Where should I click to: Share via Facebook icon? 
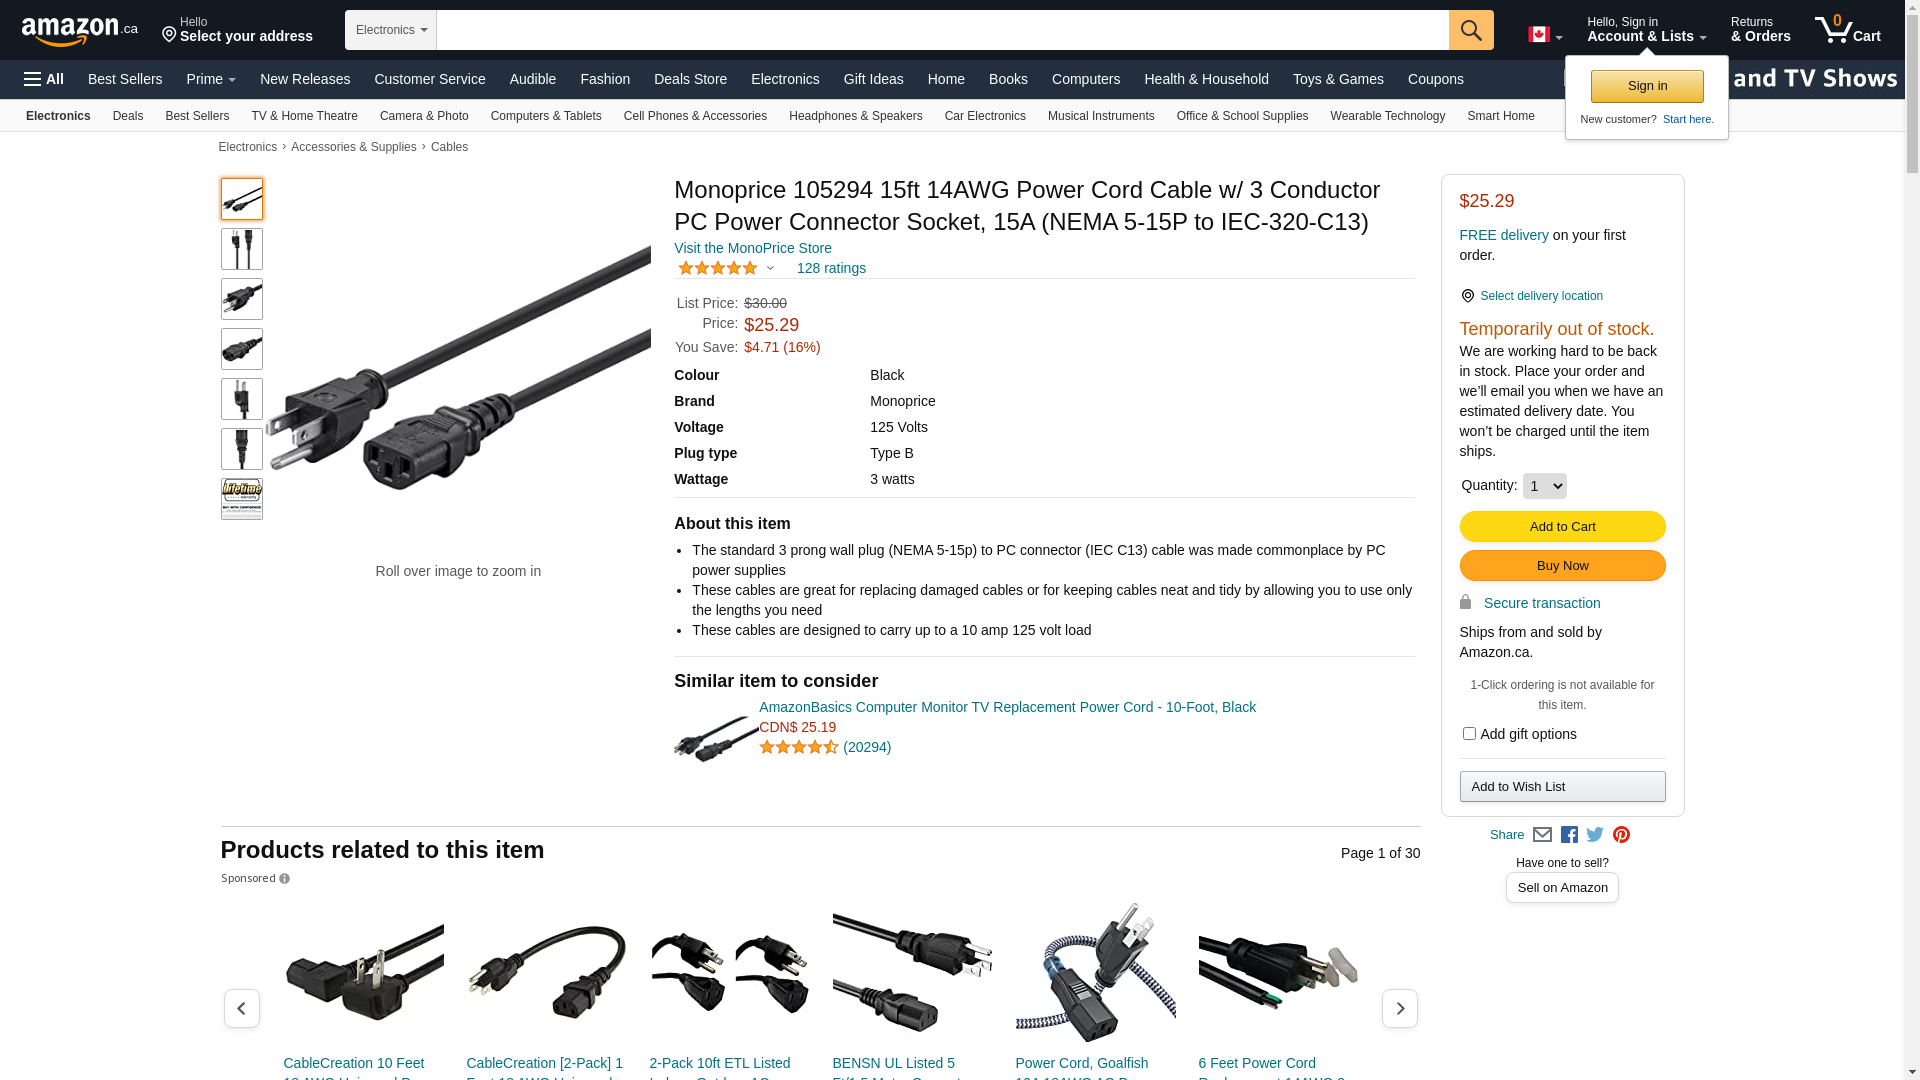tap(1569, 835)
